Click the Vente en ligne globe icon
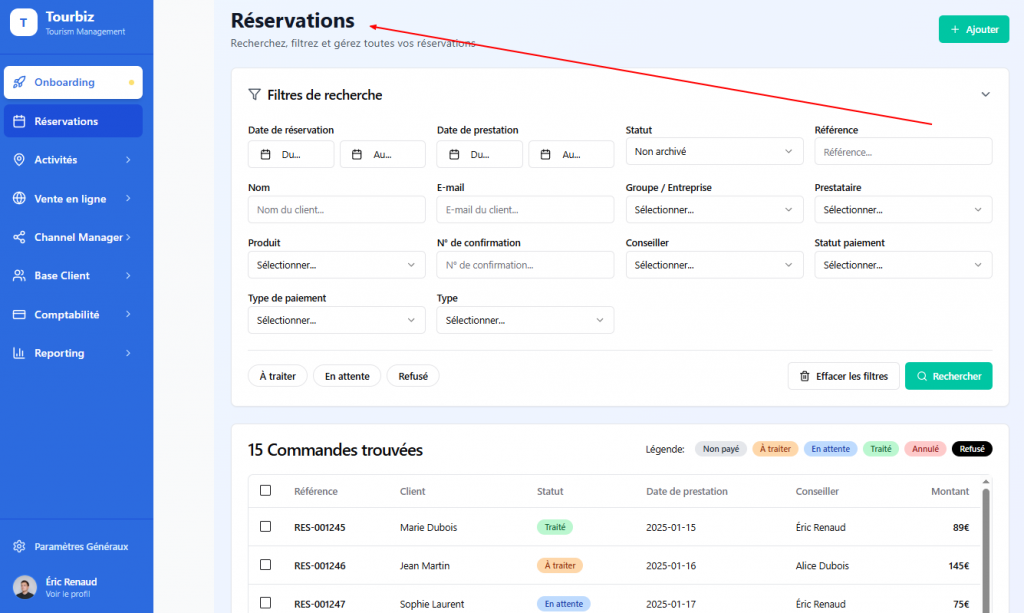Image resolution: width=1024 pixels, height=613 pixels. [19, 199]
